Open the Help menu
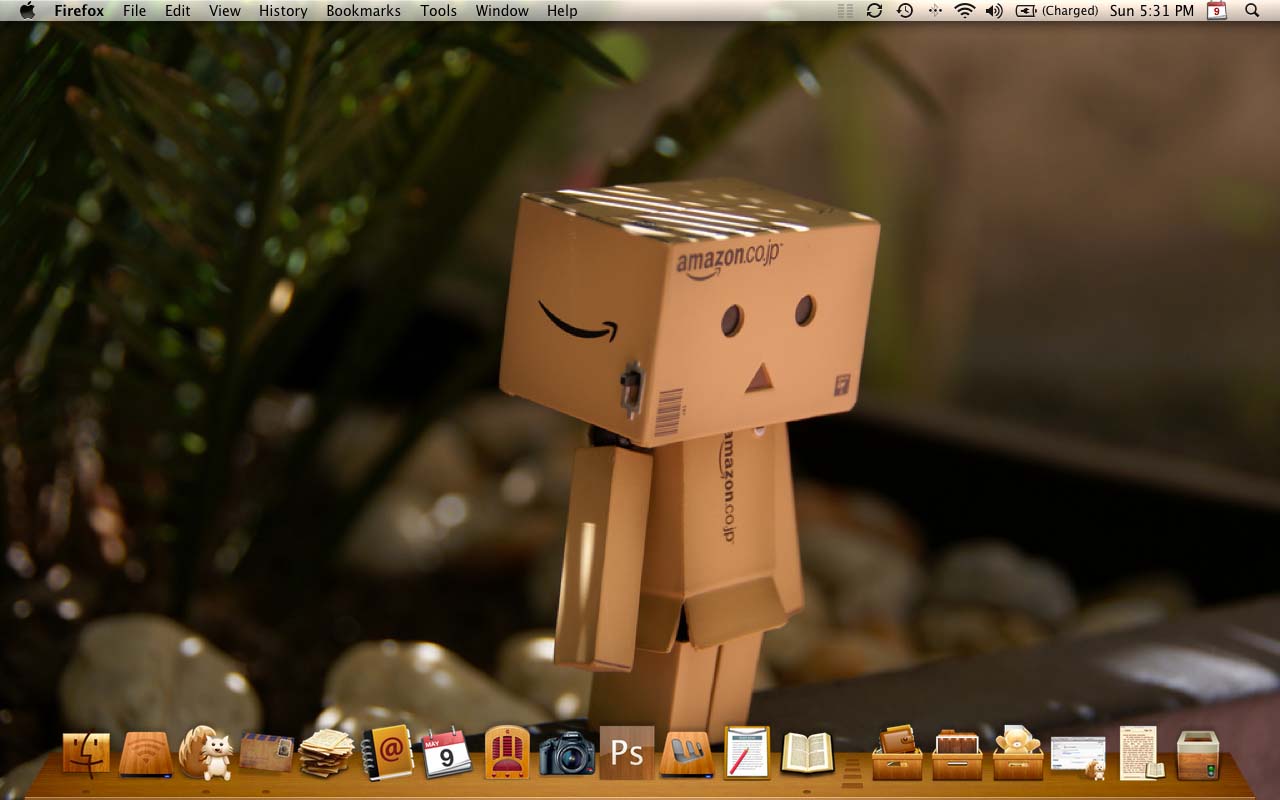Screen dimensions: 1280x800 pyautogui.click(x=562, y=11)
